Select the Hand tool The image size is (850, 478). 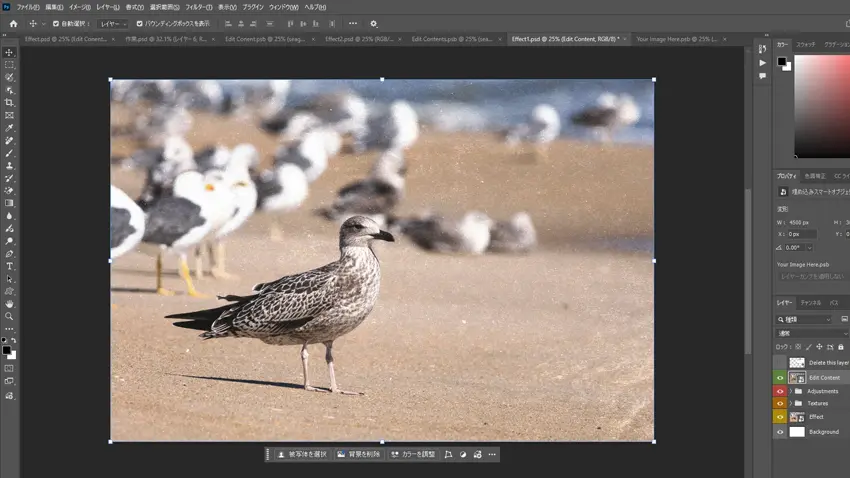10,304
